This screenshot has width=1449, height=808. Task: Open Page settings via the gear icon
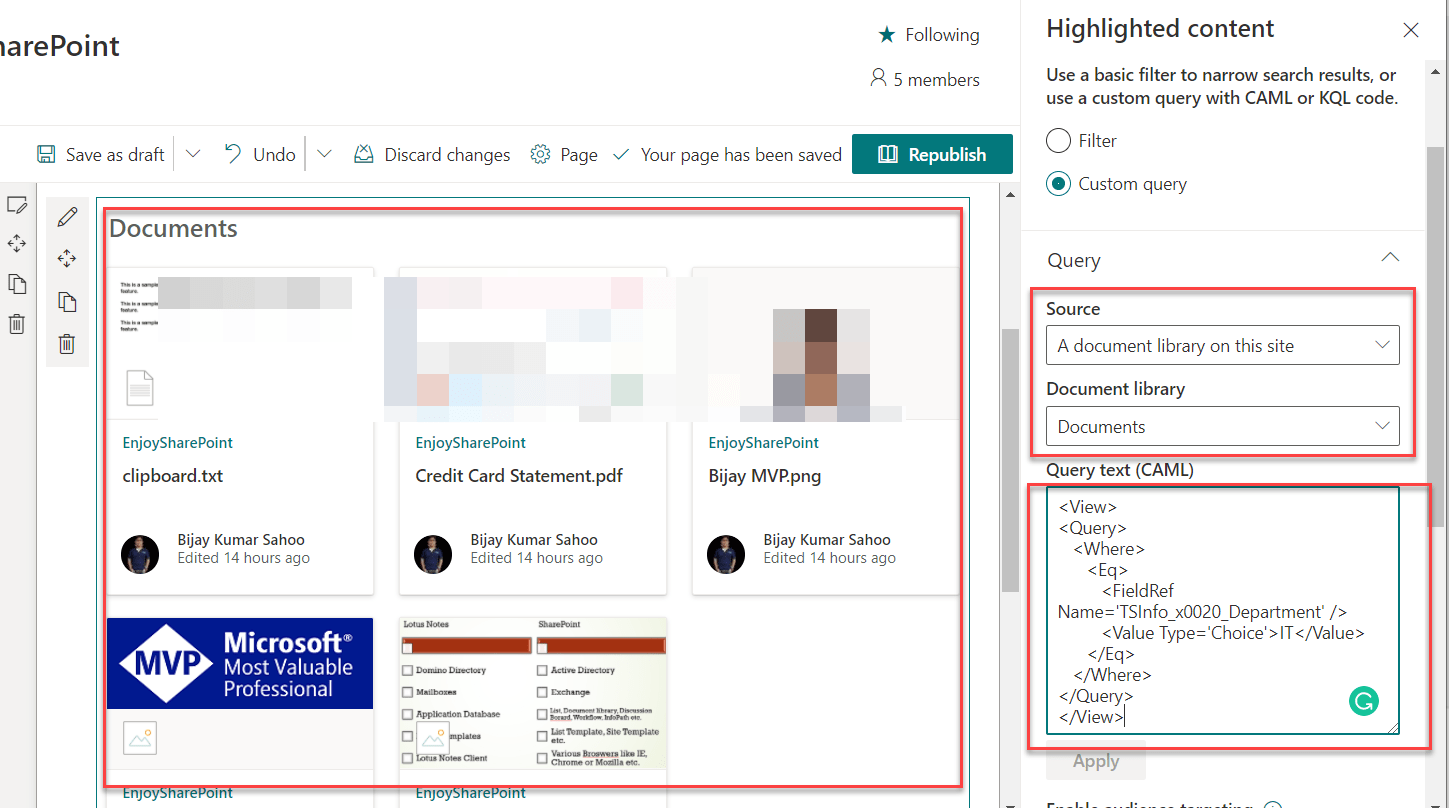pos(539,154)
